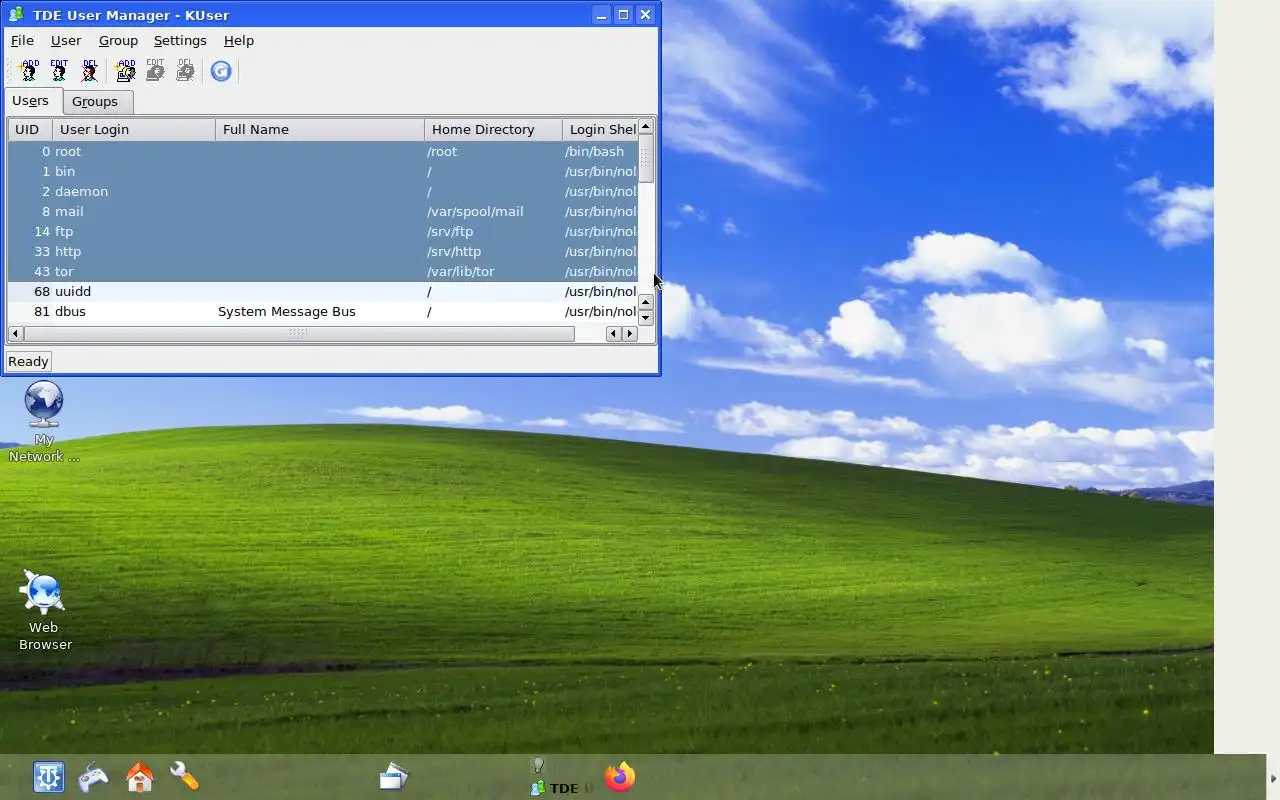Image resolution: width=1280 pixels, height=800 pixels.
Task: Open the Help menu
Action: point(239,40)
